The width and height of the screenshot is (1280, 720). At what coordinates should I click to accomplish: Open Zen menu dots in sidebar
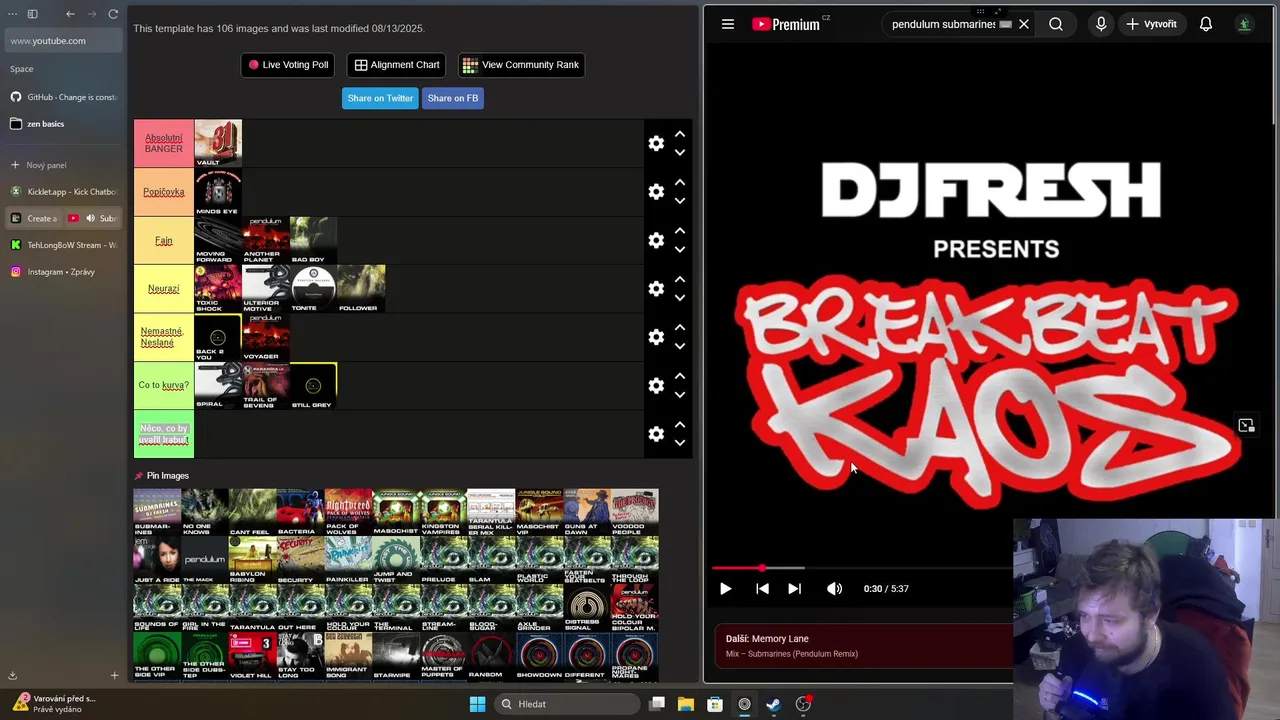[x=12, y=14]
